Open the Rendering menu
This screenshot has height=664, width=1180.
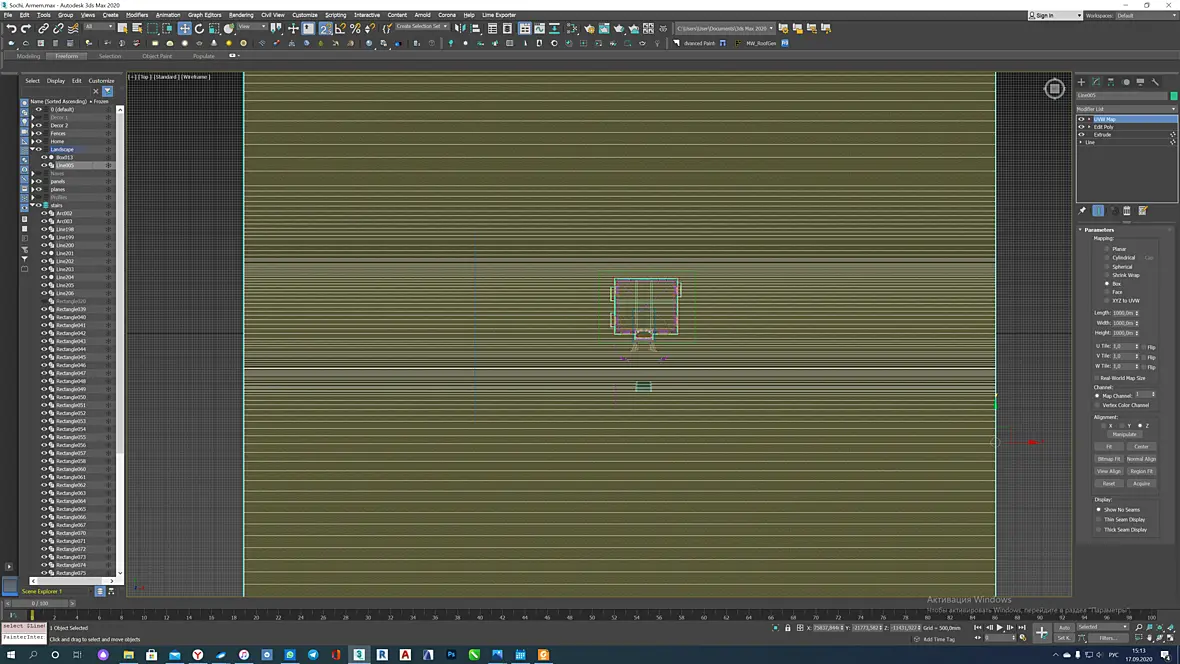pyautogui.click(x=241, y=15)
